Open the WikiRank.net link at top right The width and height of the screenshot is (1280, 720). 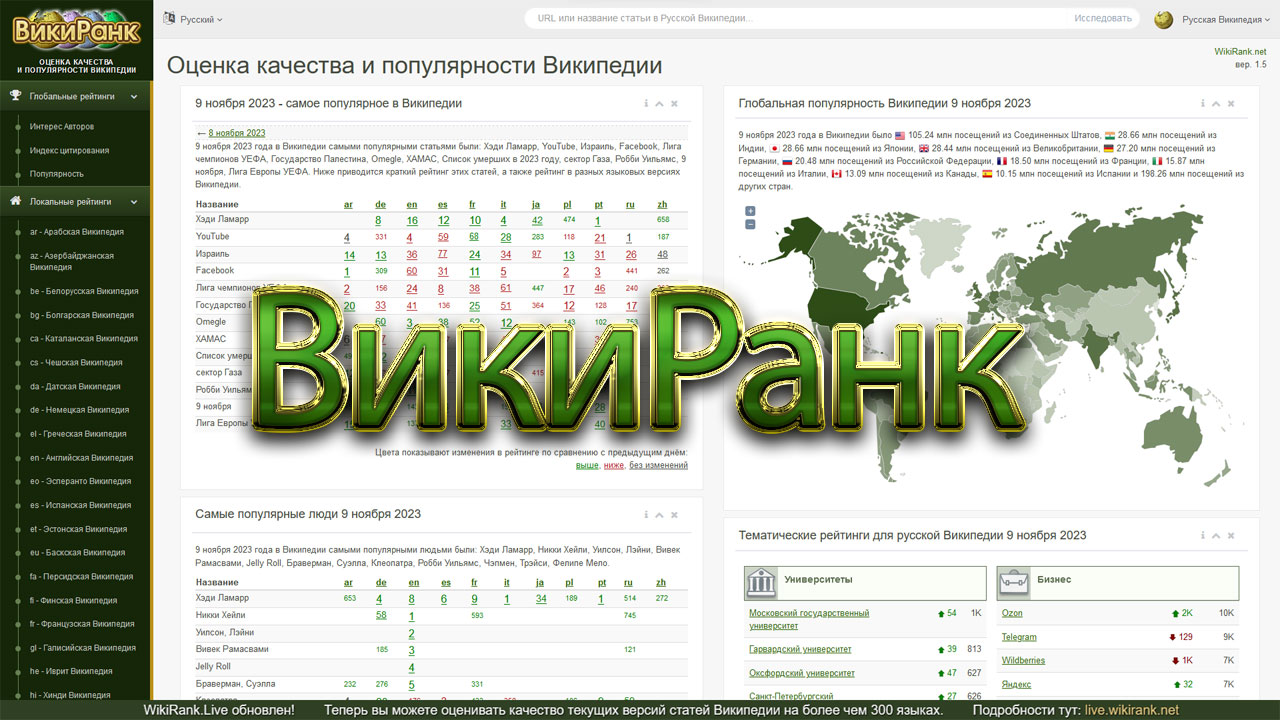click(x=1240, y=51)
